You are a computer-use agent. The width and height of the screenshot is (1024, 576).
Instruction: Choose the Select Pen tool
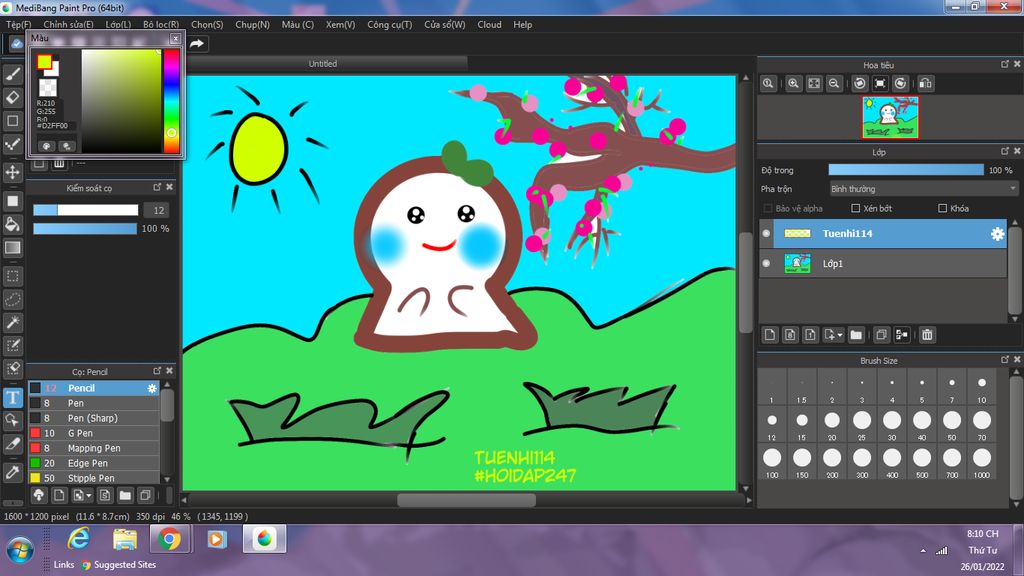[x=12, y=345]
